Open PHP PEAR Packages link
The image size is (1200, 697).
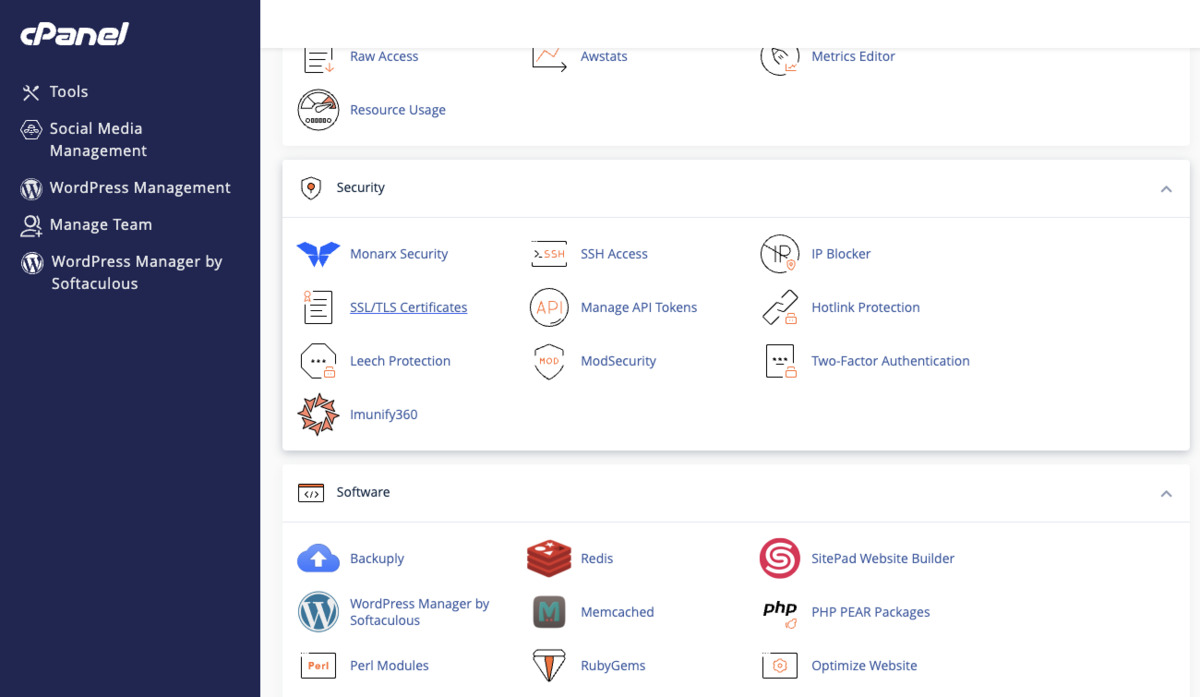tap(871, 612)
